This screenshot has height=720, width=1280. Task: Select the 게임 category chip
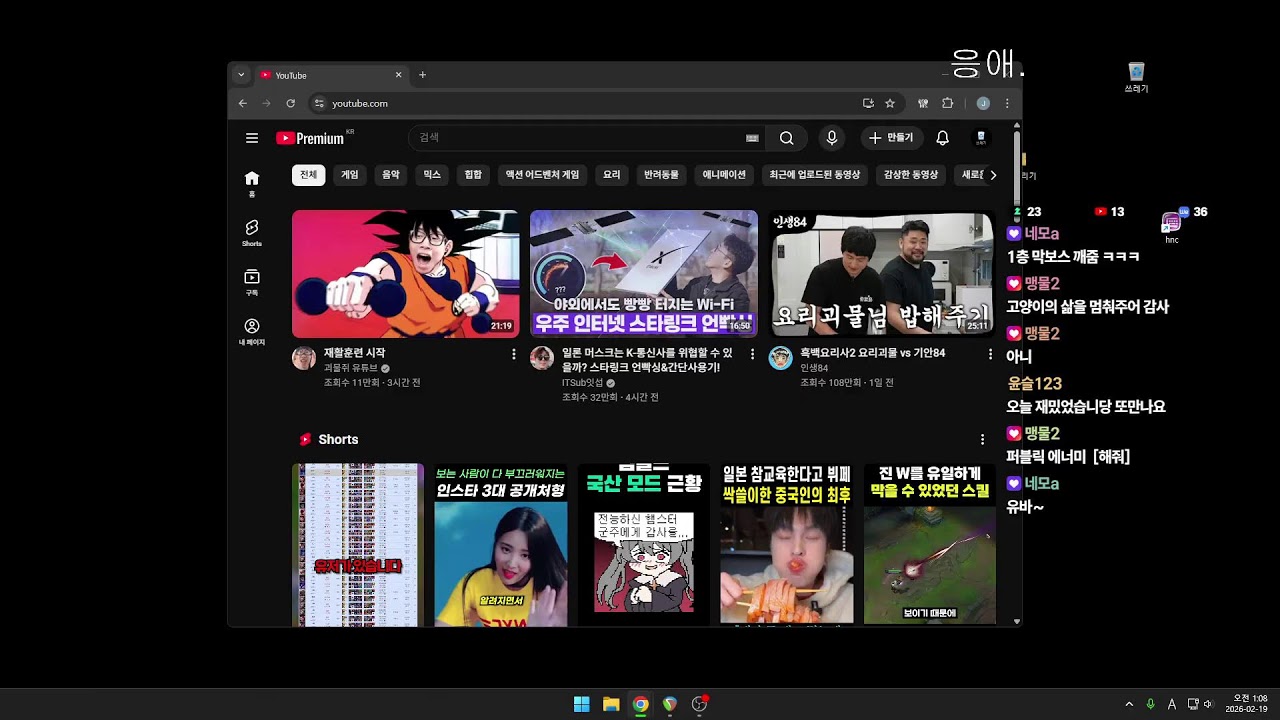tap(350, 175)
